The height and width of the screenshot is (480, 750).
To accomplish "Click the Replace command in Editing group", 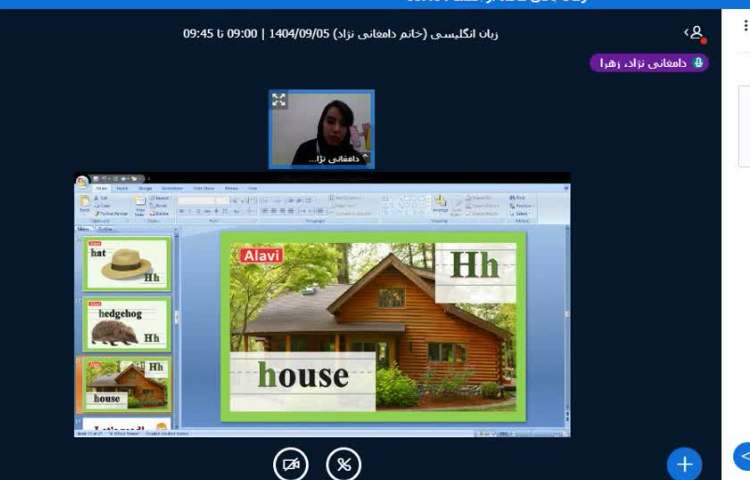I will click(521, 206).
